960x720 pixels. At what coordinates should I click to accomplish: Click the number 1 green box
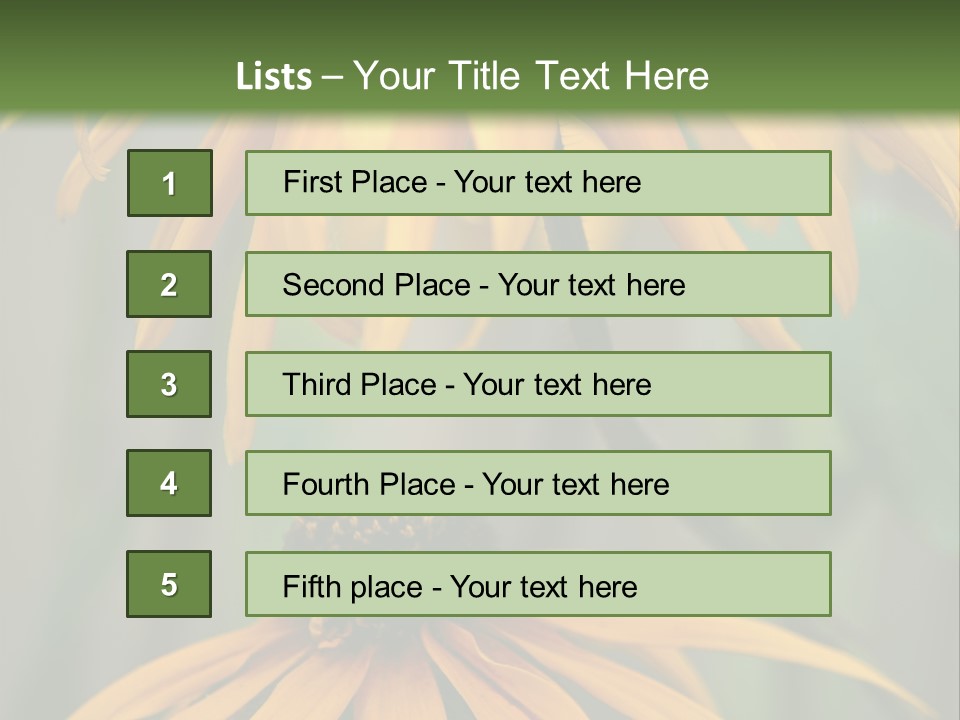(x=170, y=183)
